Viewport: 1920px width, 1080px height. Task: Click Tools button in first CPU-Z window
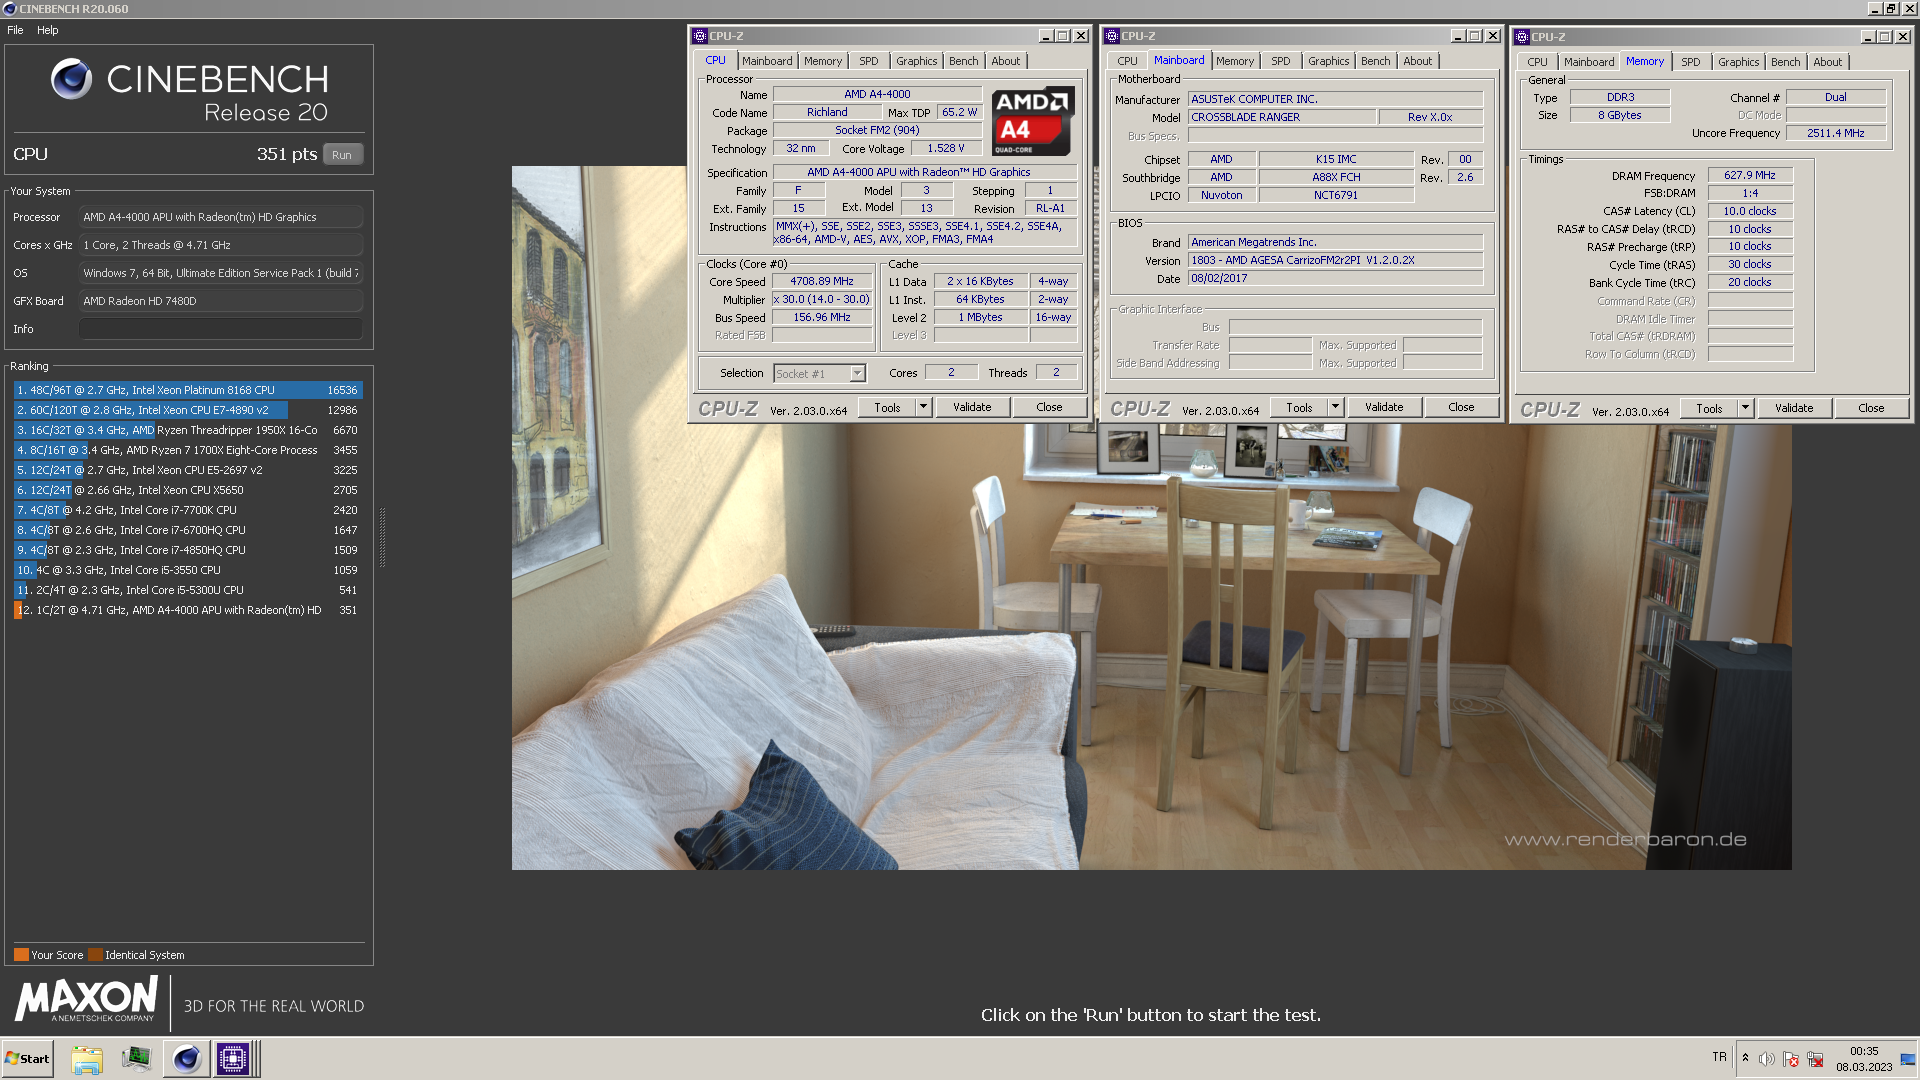(887, 407)
